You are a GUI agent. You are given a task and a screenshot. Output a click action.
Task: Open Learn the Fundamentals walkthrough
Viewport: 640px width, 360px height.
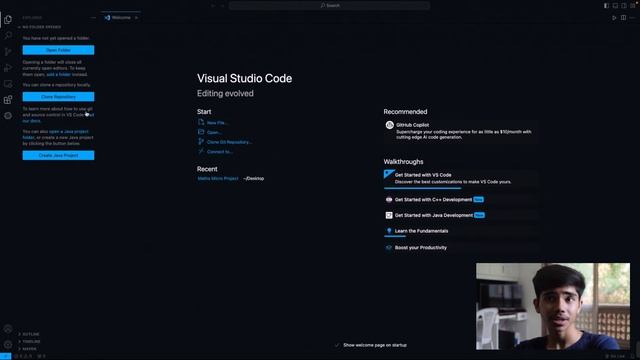(x=460, y=231)
